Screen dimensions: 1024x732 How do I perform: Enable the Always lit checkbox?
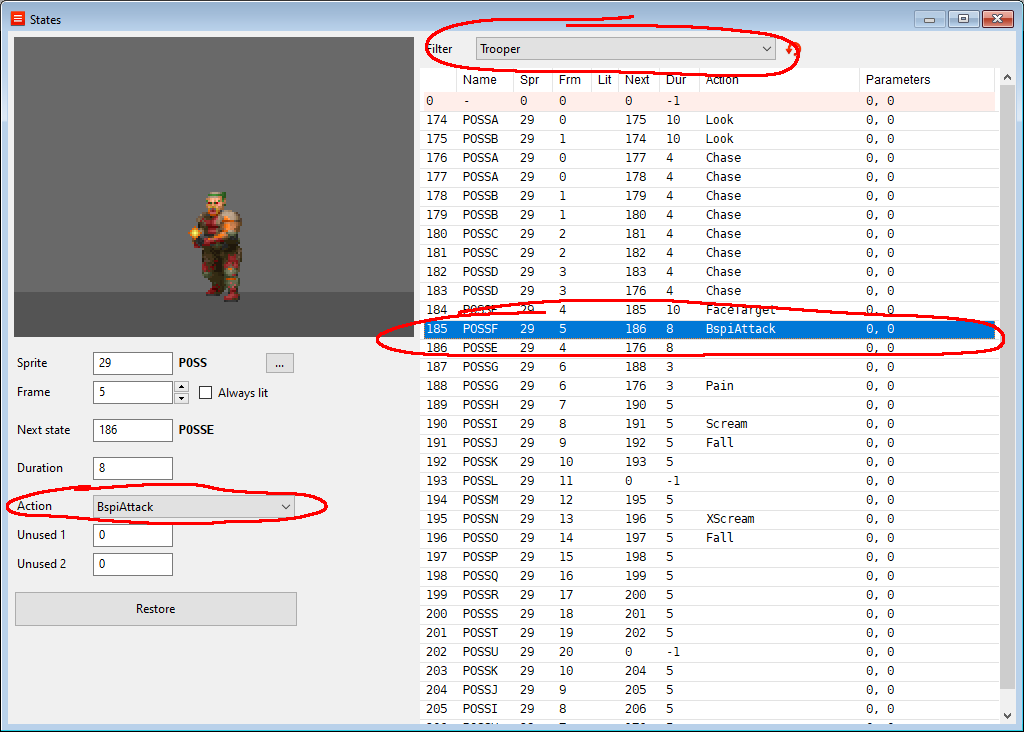pyautogui.click(x=206, y=393)
